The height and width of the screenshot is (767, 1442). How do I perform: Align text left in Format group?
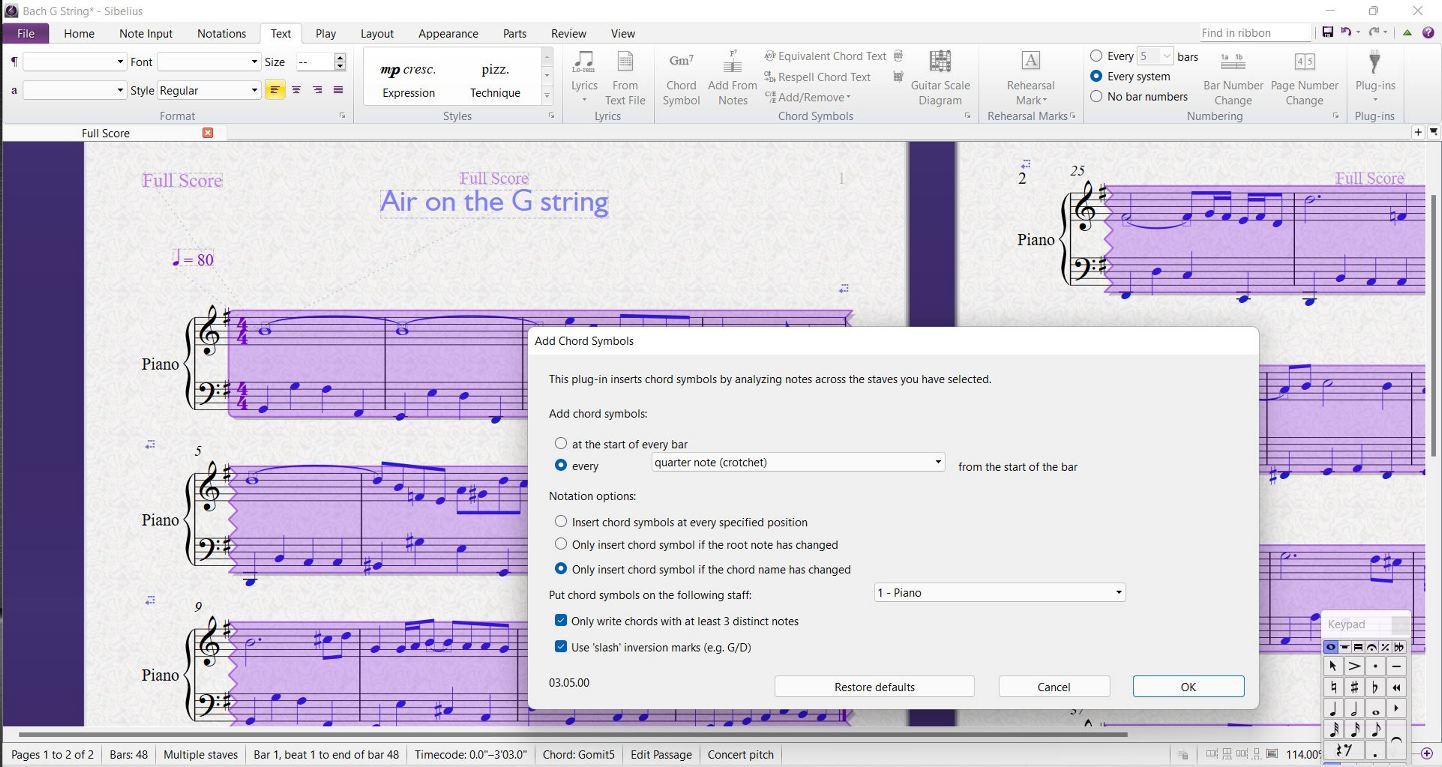275,90
